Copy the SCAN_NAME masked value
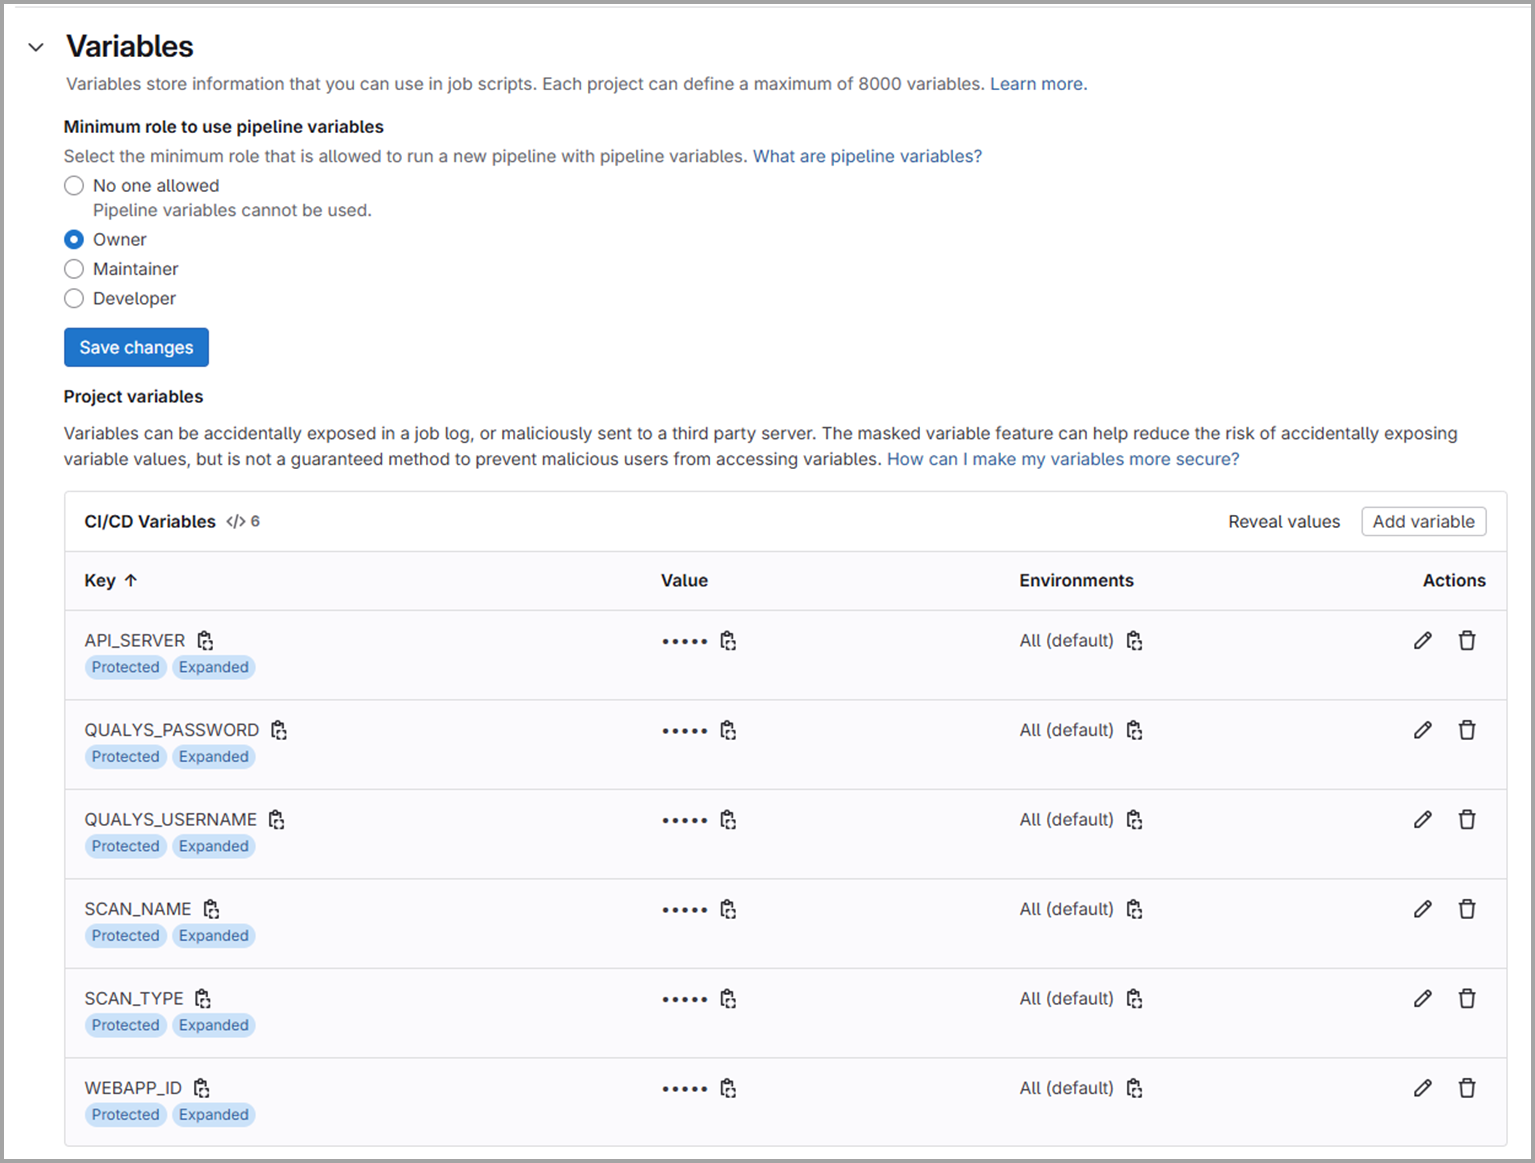Screen dimensions: 1535x1163 point(728,909)
